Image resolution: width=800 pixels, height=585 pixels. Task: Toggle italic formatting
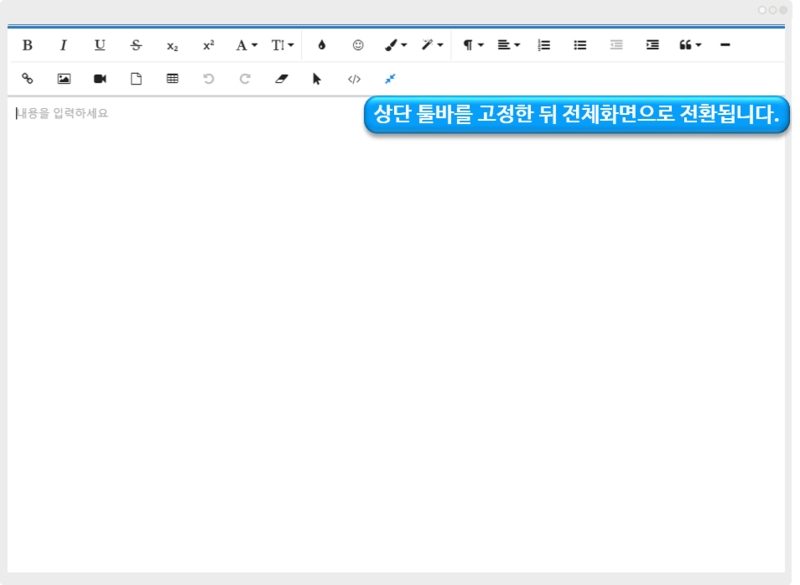coord(64,45)
